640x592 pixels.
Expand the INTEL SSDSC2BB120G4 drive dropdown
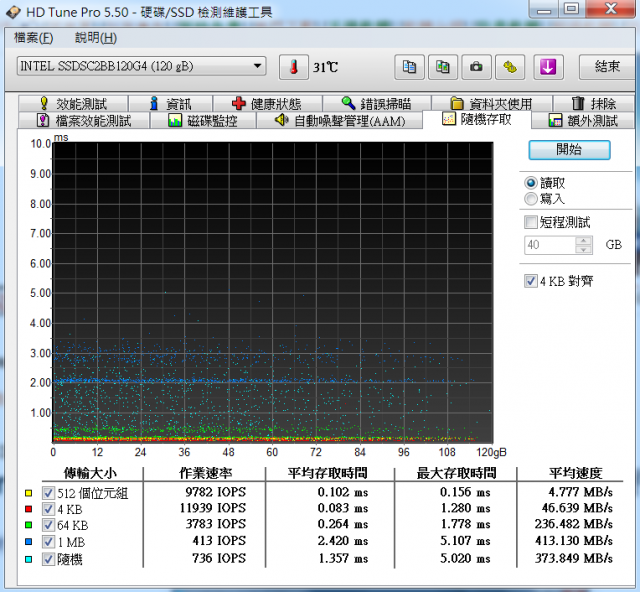141,66
